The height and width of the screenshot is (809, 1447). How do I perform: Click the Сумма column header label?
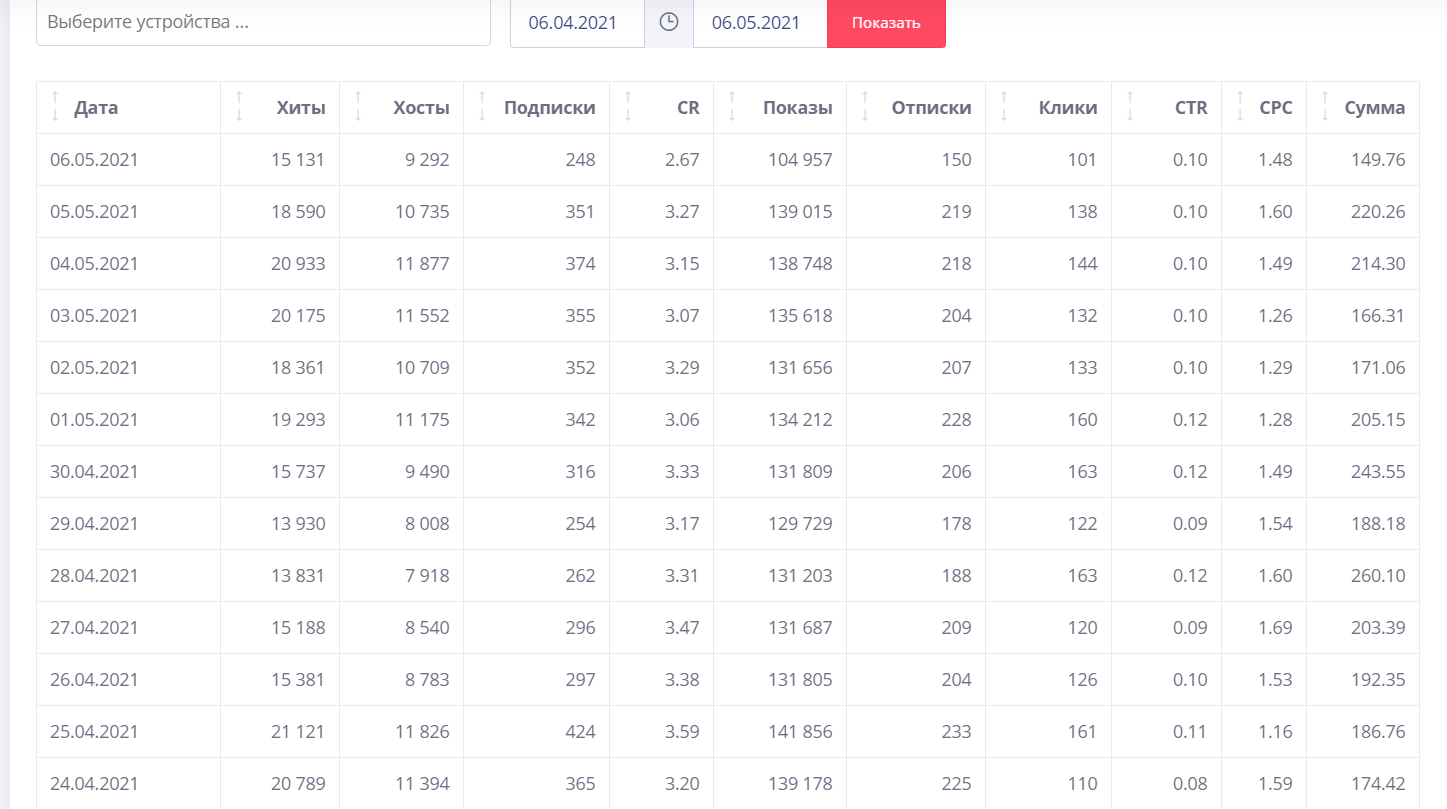pyautogui.click(x=1374, y=108)
